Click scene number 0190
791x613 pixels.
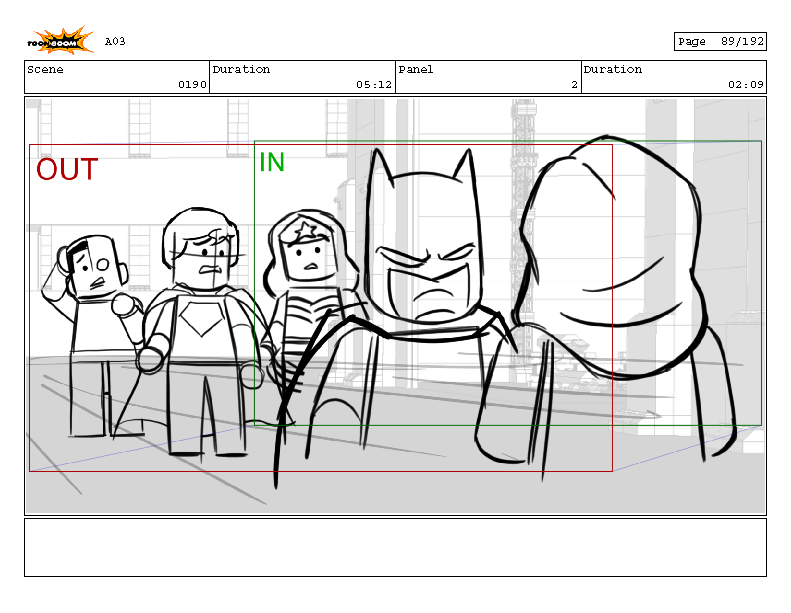[192, 85]
